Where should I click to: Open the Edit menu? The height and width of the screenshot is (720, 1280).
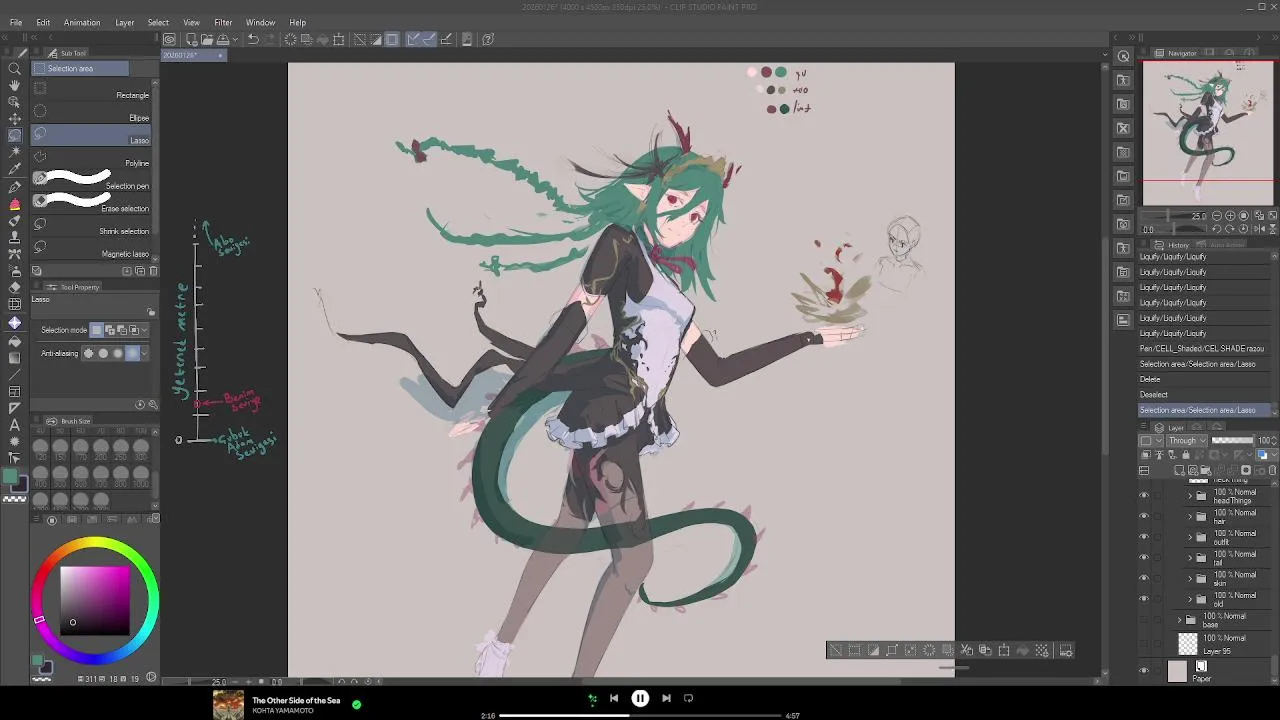[43, 22]
